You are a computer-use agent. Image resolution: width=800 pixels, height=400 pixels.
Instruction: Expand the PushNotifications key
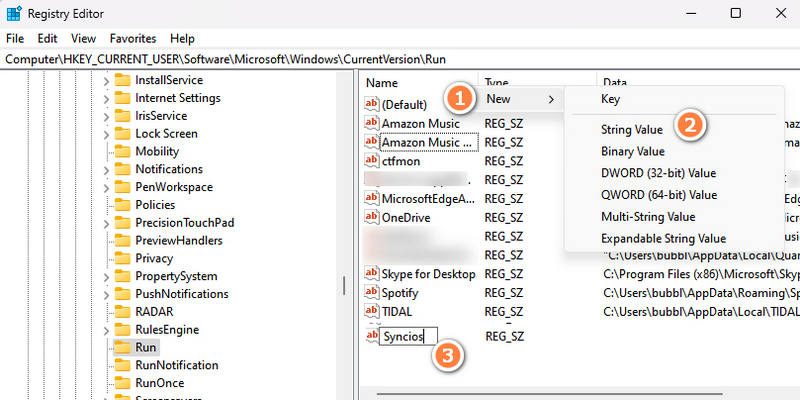click(106, 295)
